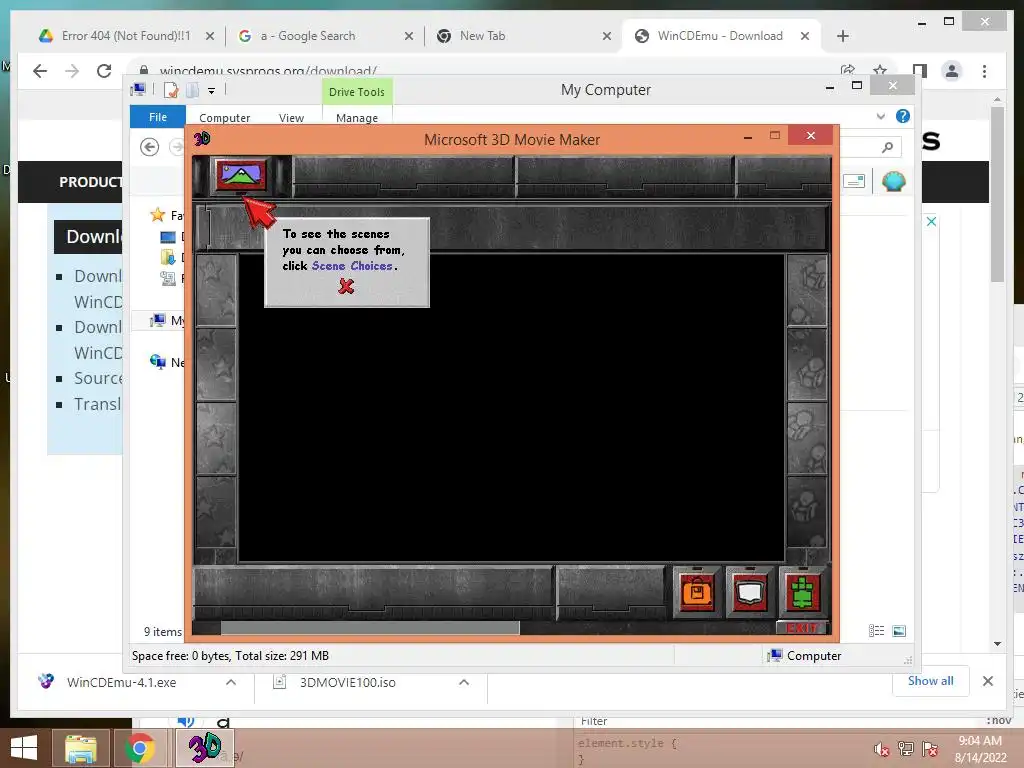1024x768 pixels.
Task: Click the 3DMOVIE100.iso download item
Action: [347, 682]
